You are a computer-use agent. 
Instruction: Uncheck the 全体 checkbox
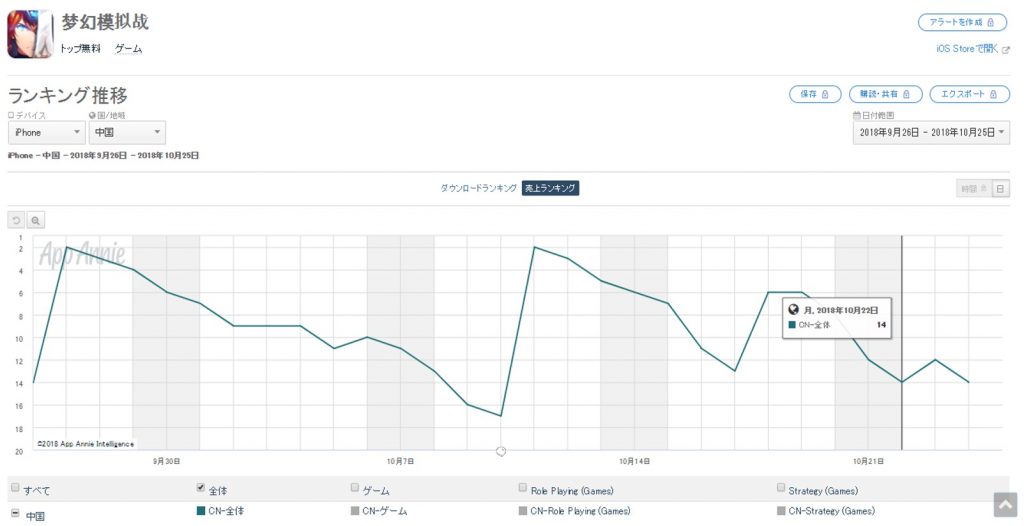(201, 488)
